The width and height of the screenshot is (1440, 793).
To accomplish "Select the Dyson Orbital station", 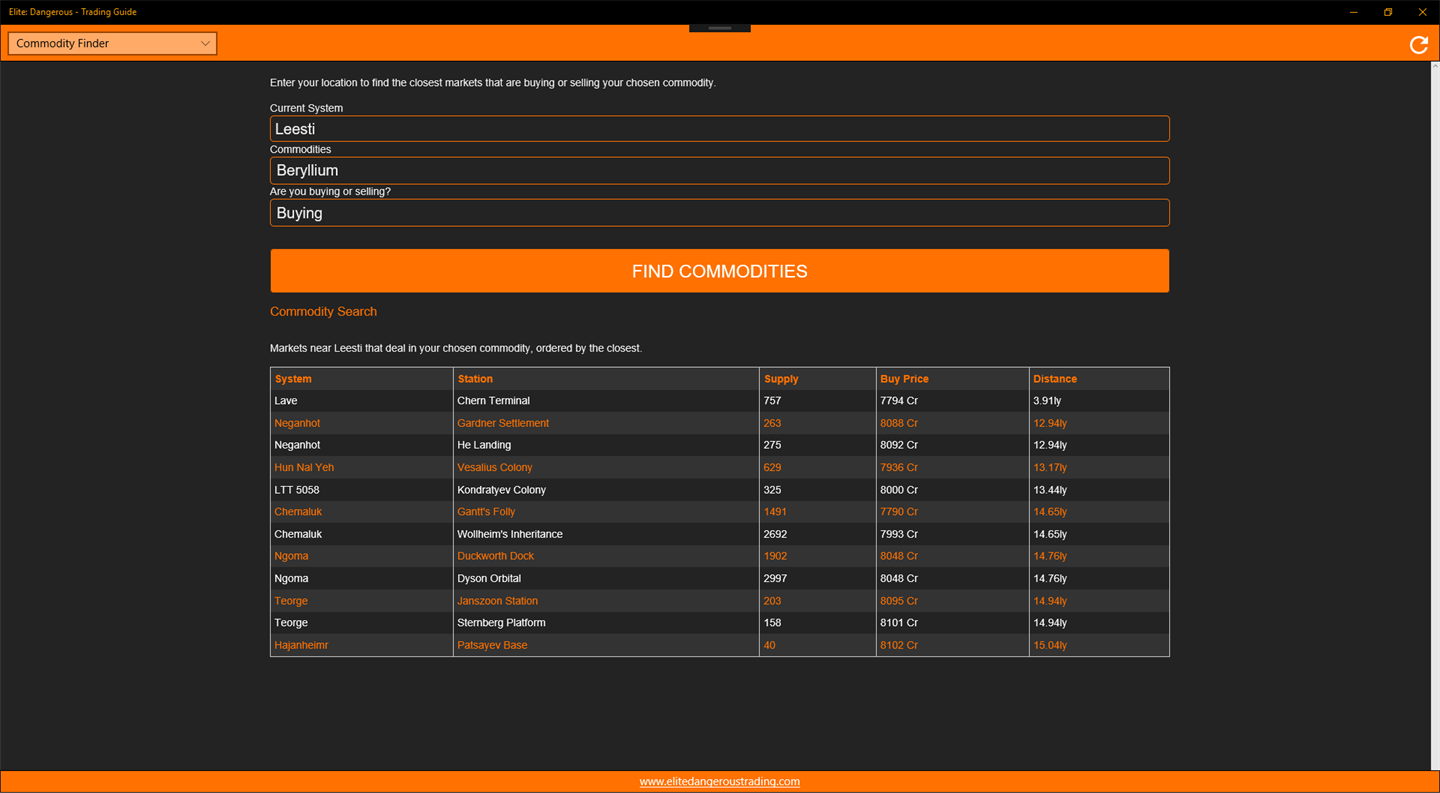I will [489, 579].
